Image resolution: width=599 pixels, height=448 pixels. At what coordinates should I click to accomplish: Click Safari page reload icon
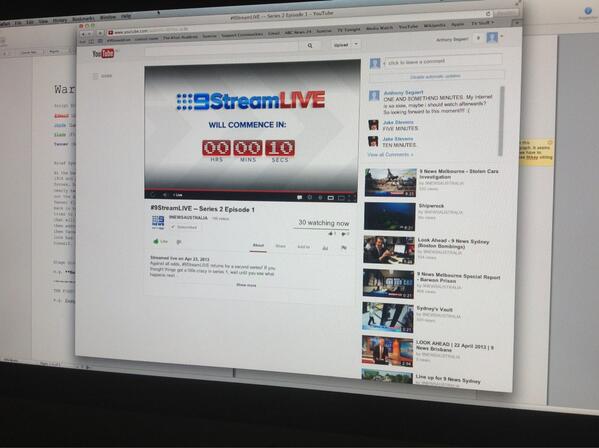coord(488,14)
